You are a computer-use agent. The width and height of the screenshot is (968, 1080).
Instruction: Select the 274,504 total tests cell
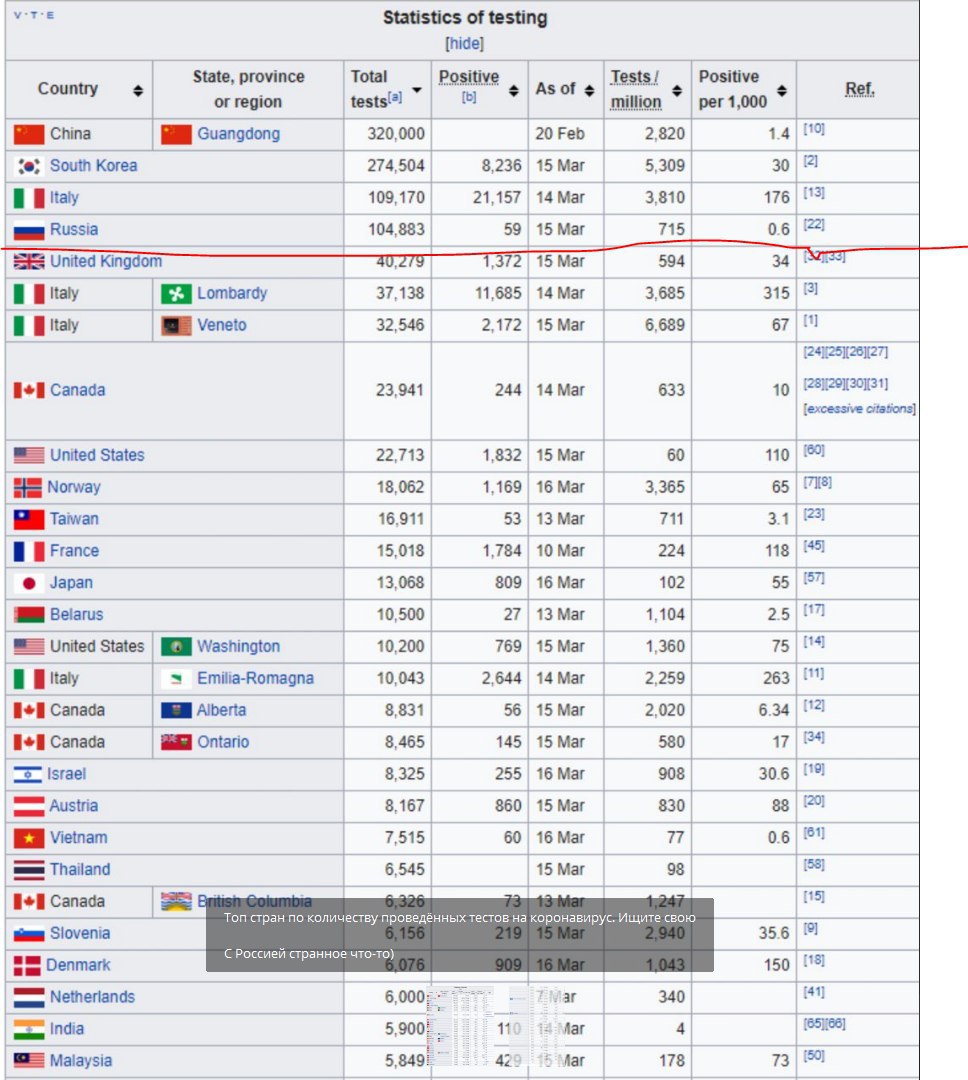click(388, 166)
